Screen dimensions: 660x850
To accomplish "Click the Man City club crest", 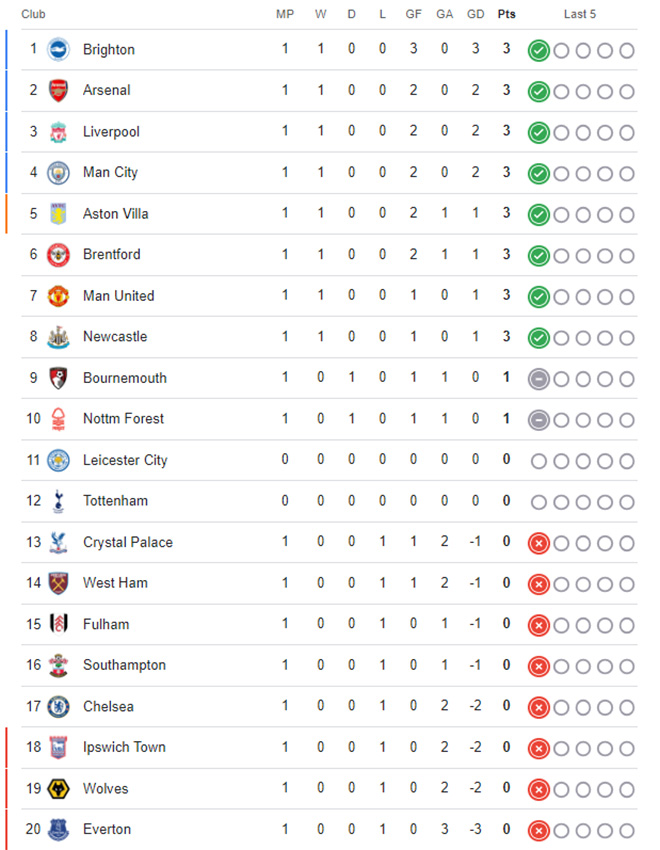I will 58,173.
